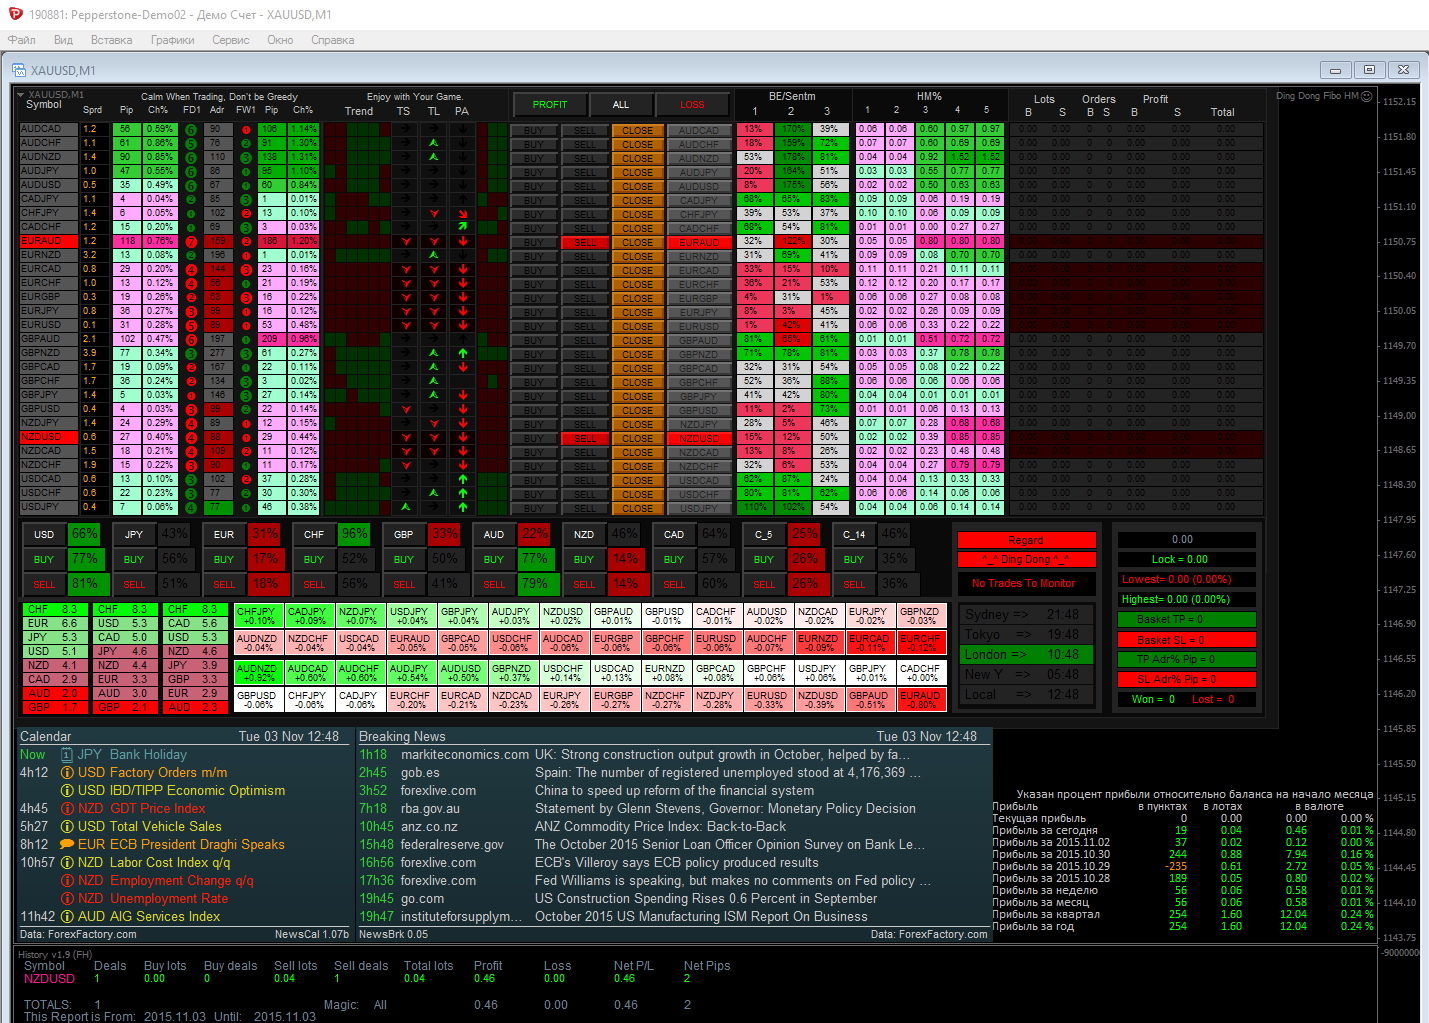Click the EURAUD -0.80% heatmap tile

coord(920,700)
